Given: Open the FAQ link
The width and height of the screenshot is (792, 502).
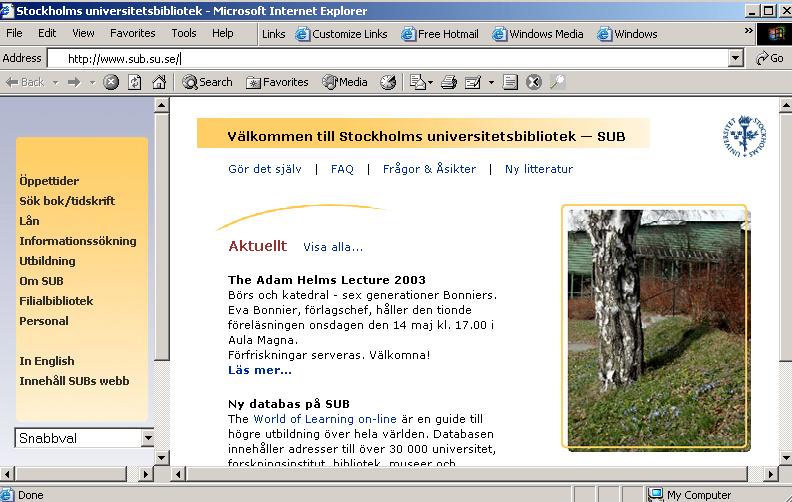Looking at the screenshot, I should click(342, 169).
